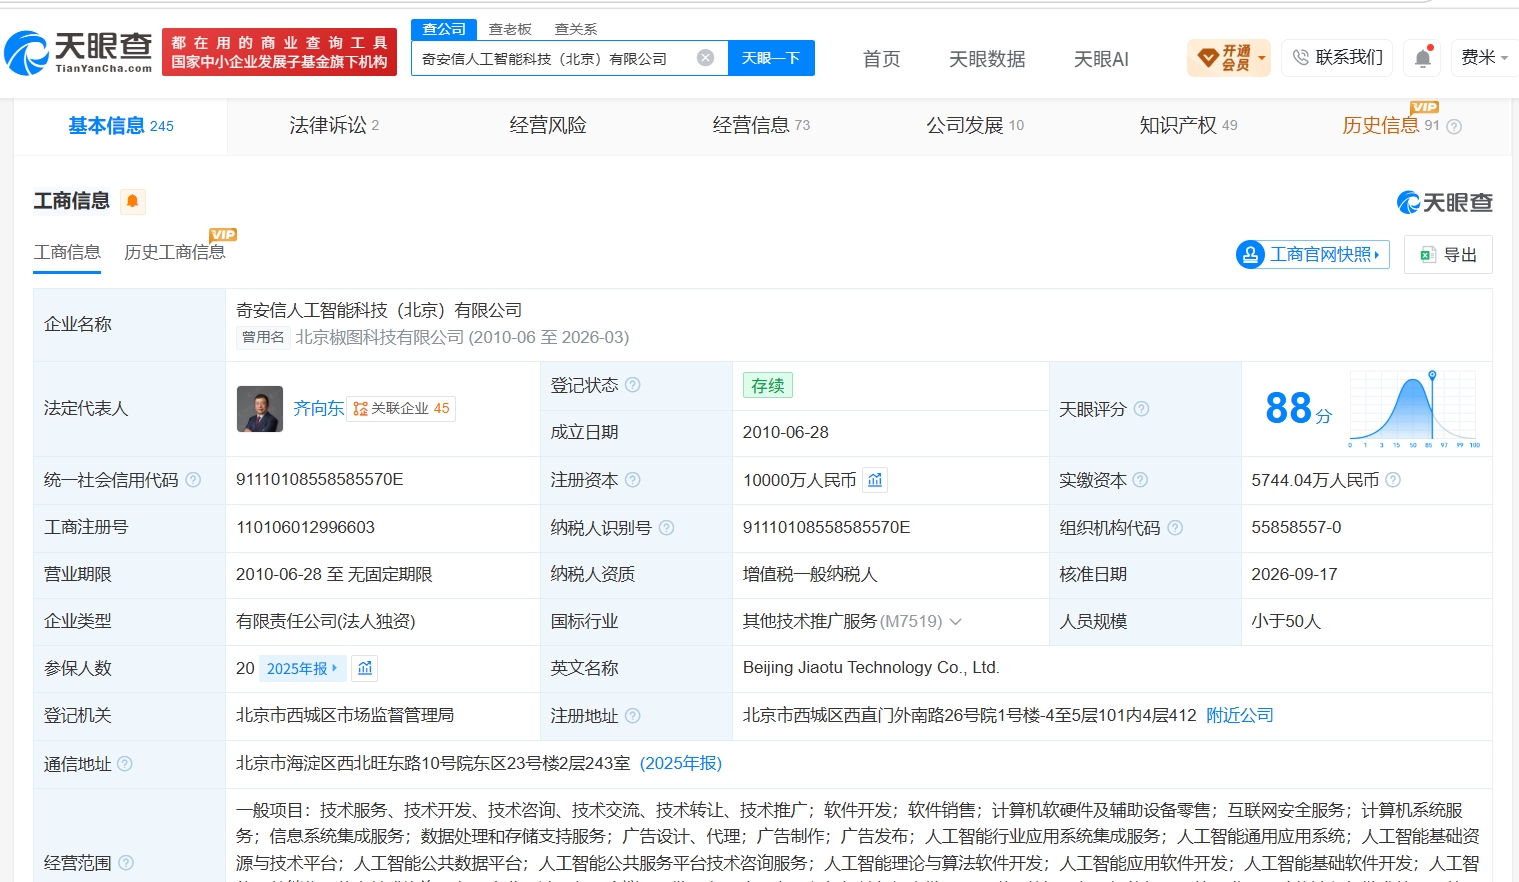Select the 查公司 search tab
This screenshot has height=882, width=1519.
(444, 29)
